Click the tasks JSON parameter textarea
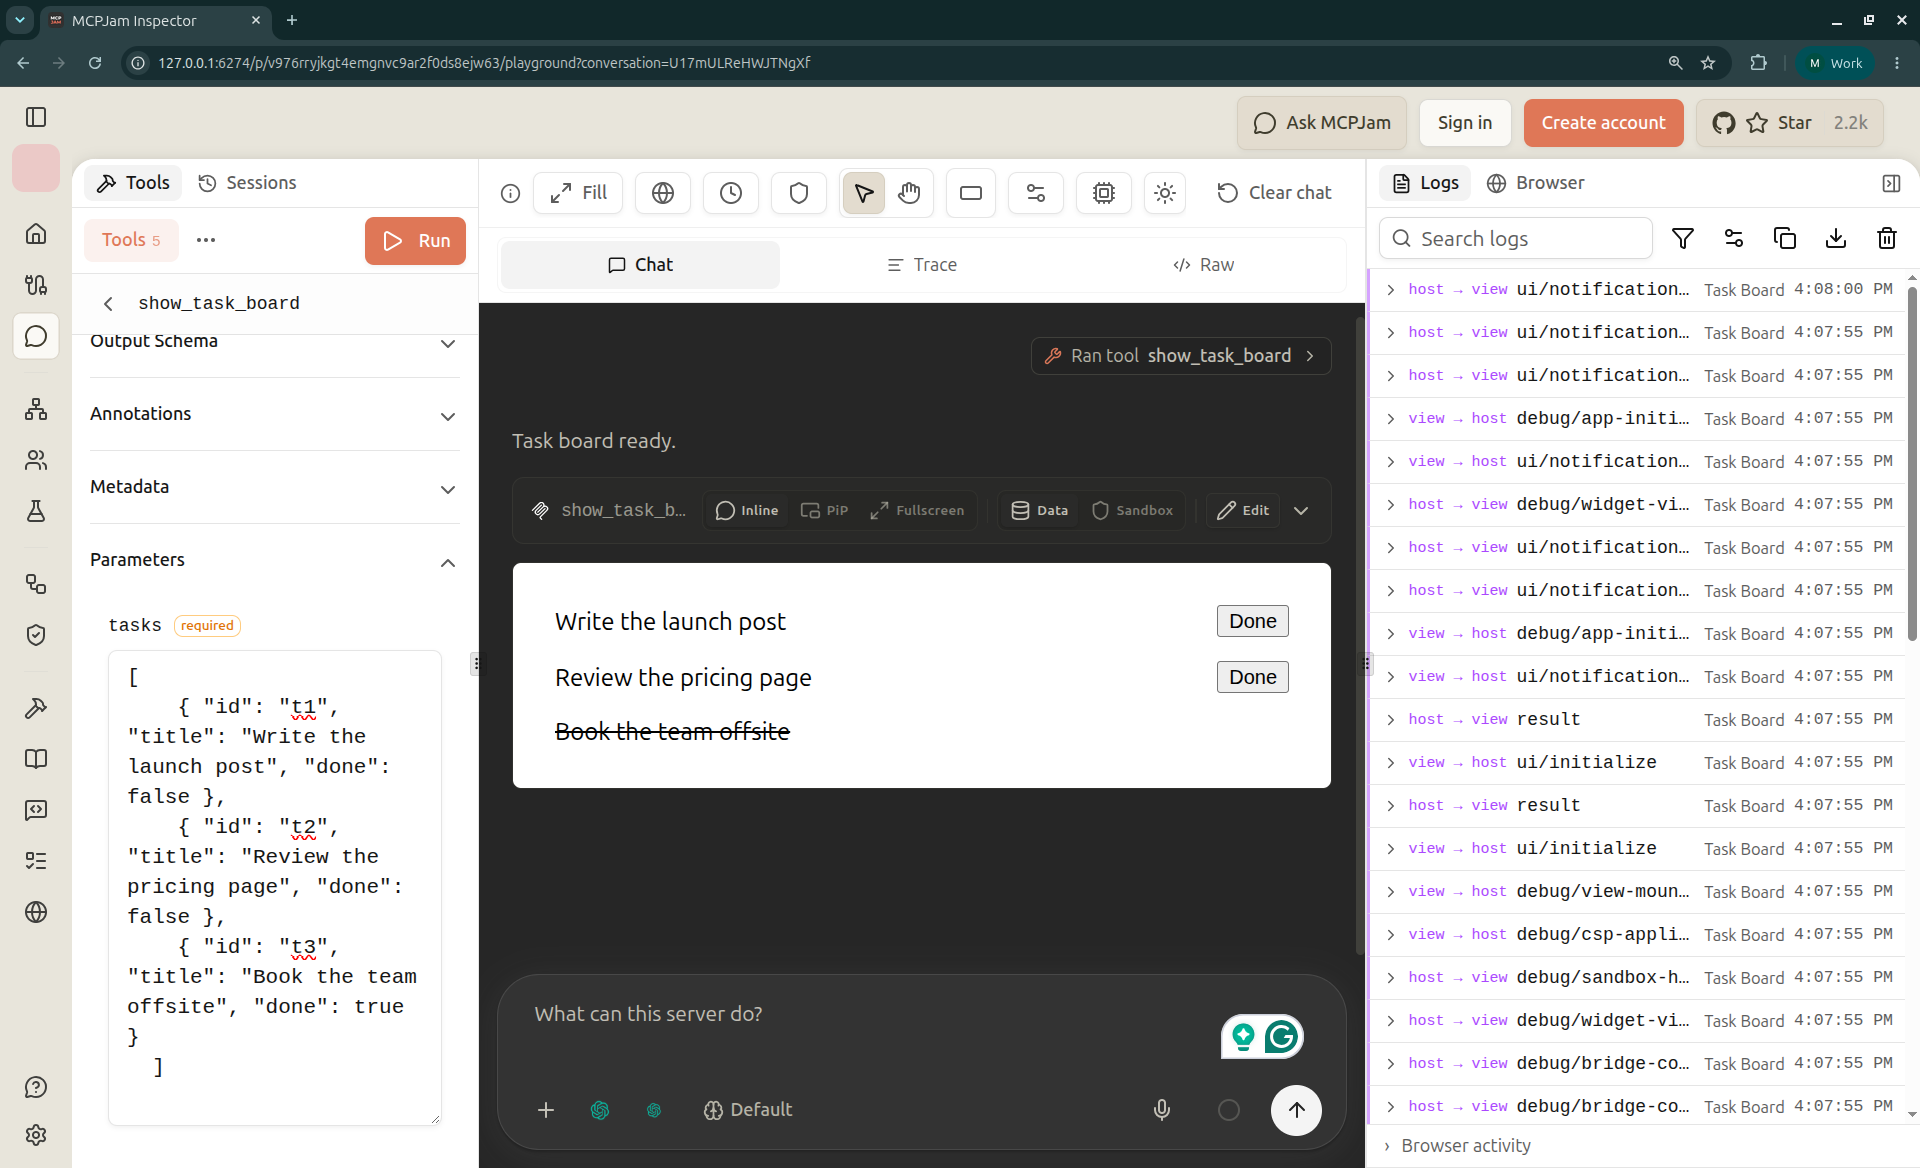This screenshot has height=1168, width=1920. click(x=275, y=888)
